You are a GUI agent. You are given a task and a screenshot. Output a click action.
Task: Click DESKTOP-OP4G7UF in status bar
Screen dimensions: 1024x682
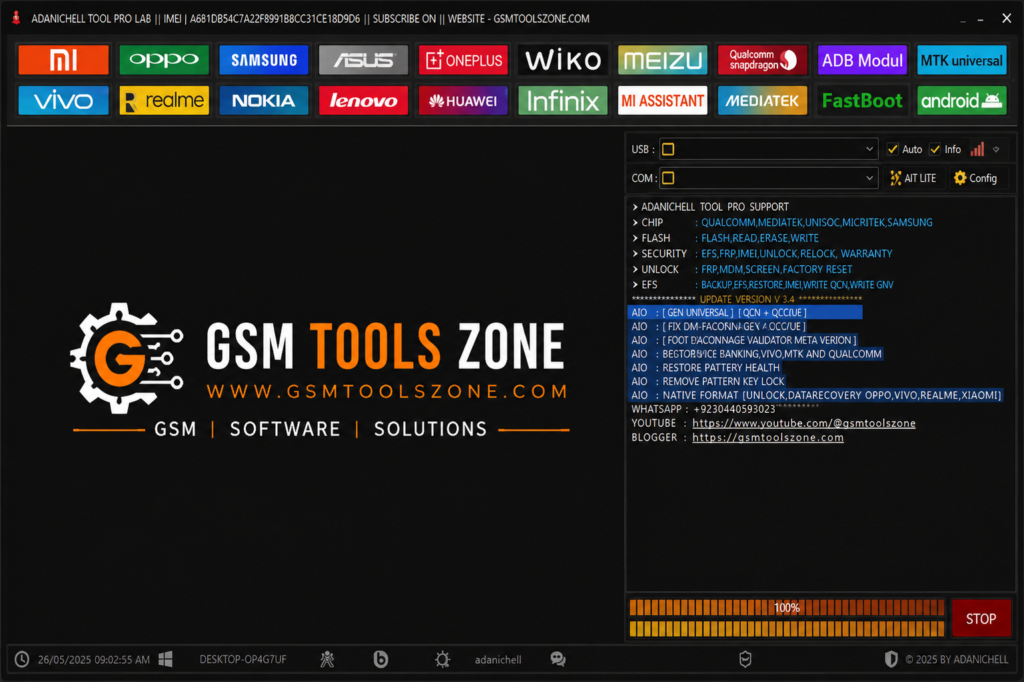click(x=243, y=660)
